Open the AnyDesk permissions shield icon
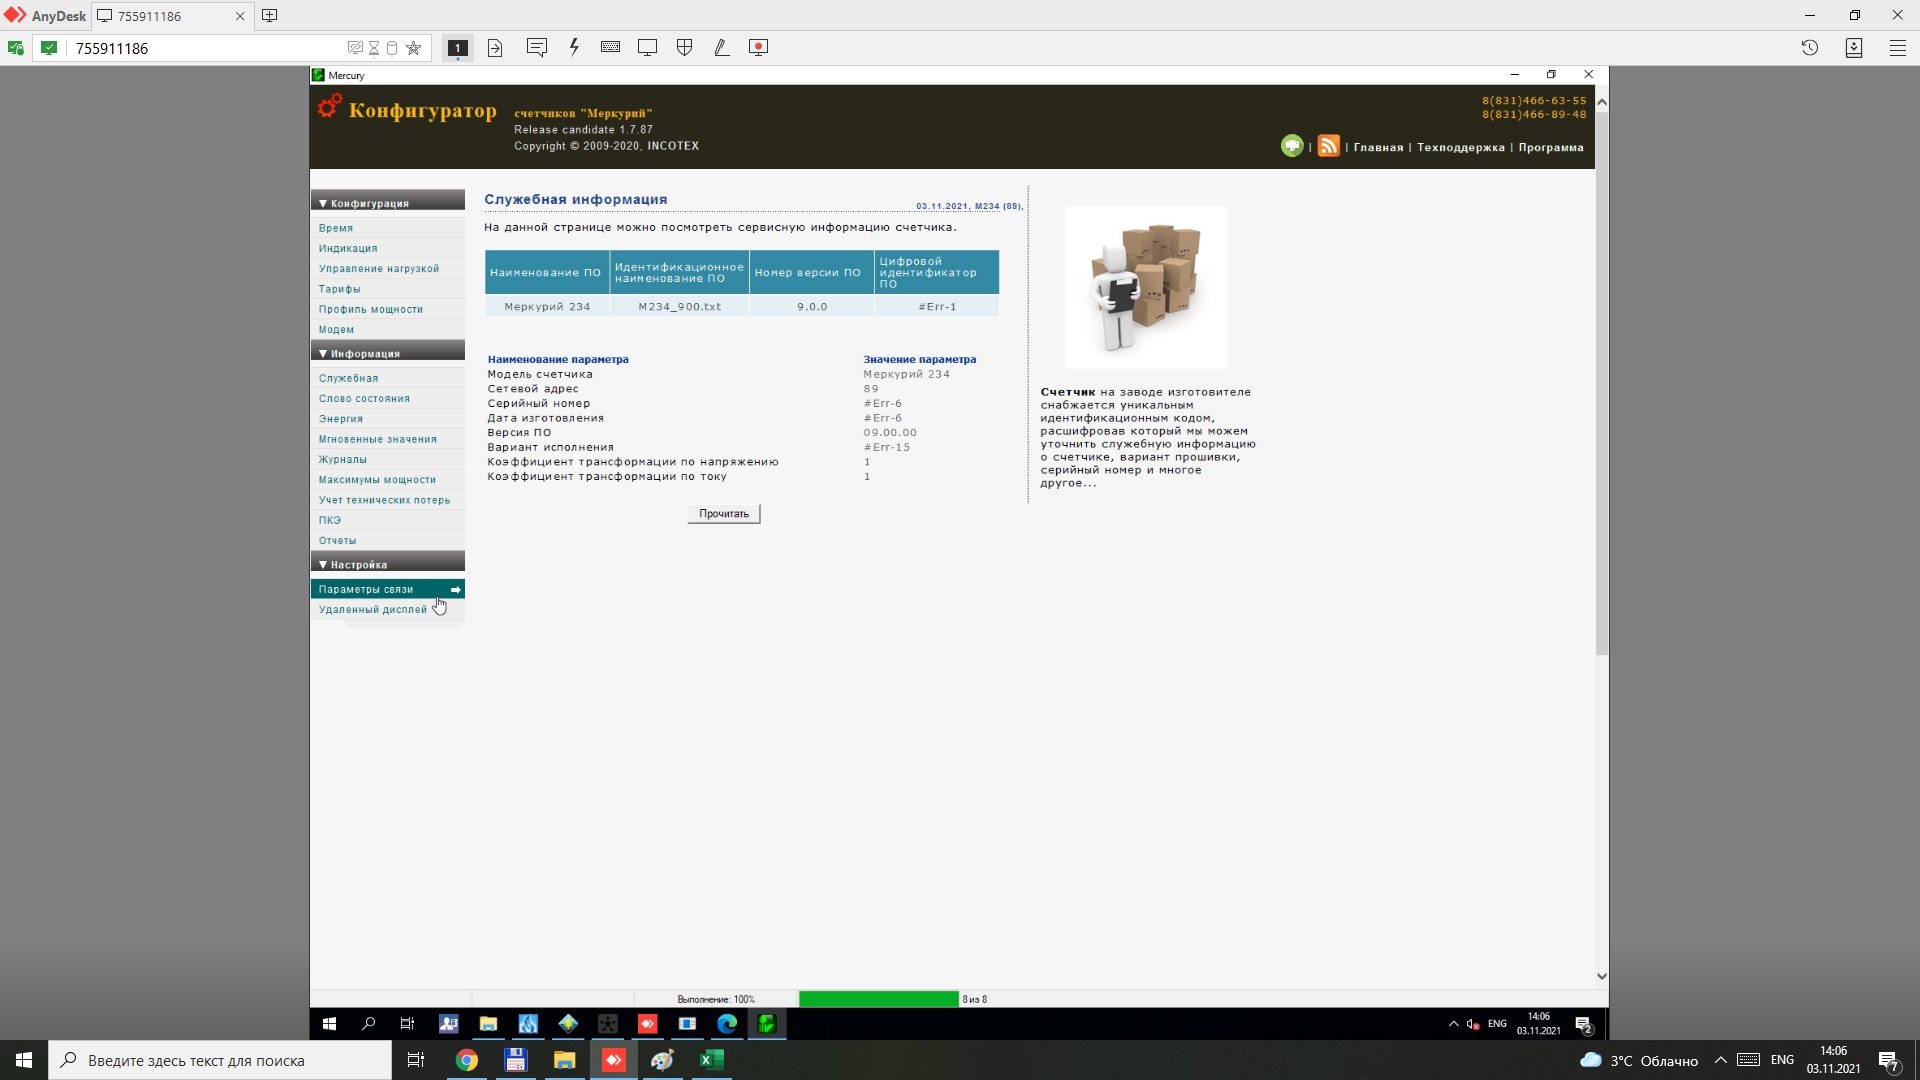Screen dimensions: 1920x1080 point(685,47)
